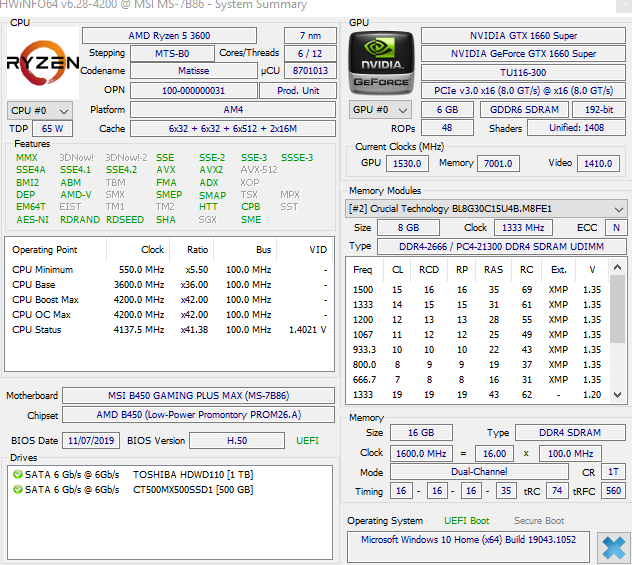Expand the Crucial Technology memory module dropdown
The width and height of the screenshot is (632, 565).
coord(485,209)
